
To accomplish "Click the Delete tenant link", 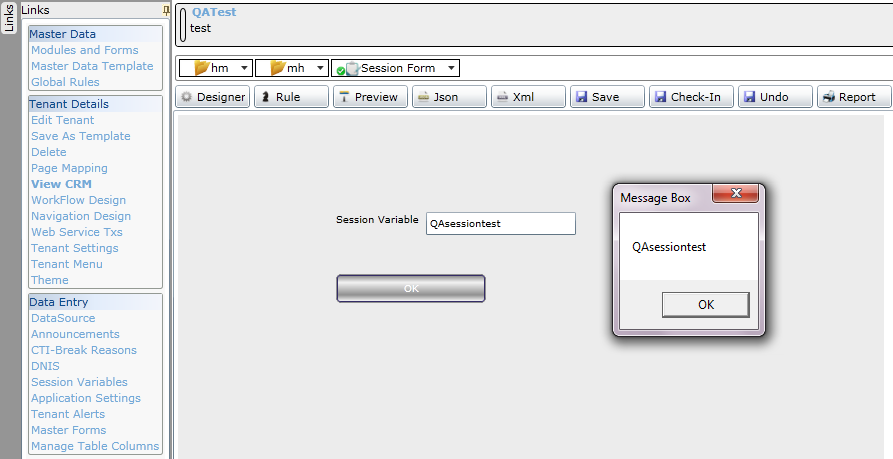I will [49, 152].
